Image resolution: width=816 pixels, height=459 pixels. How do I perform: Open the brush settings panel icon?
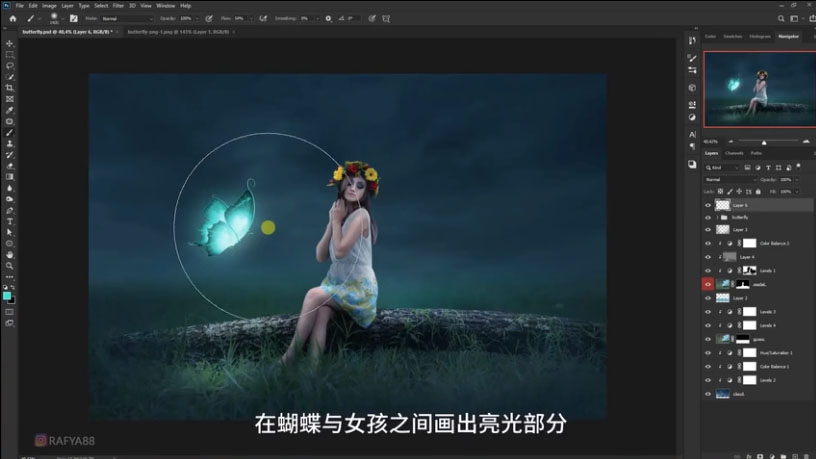[73, 18]
